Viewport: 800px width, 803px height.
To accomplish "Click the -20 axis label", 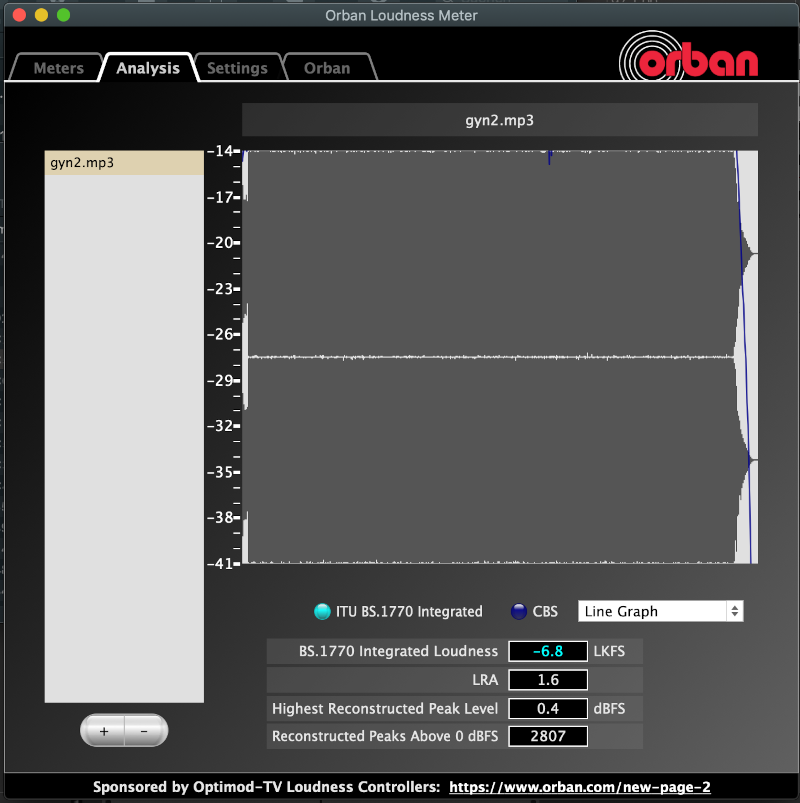I will (220, 243).
